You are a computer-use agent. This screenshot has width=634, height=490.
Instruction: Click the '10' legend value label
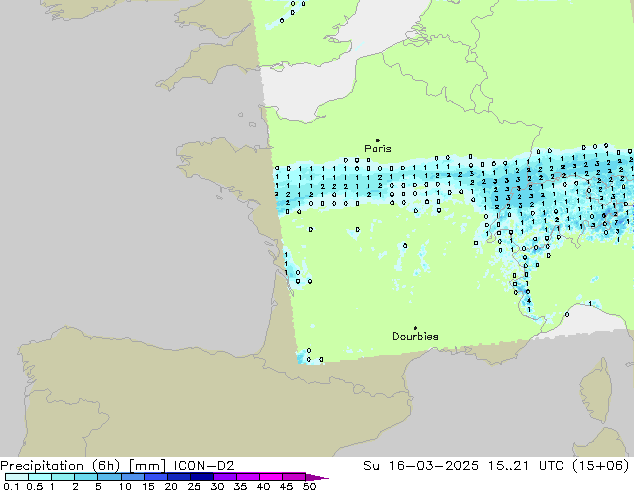pos(125,486)
